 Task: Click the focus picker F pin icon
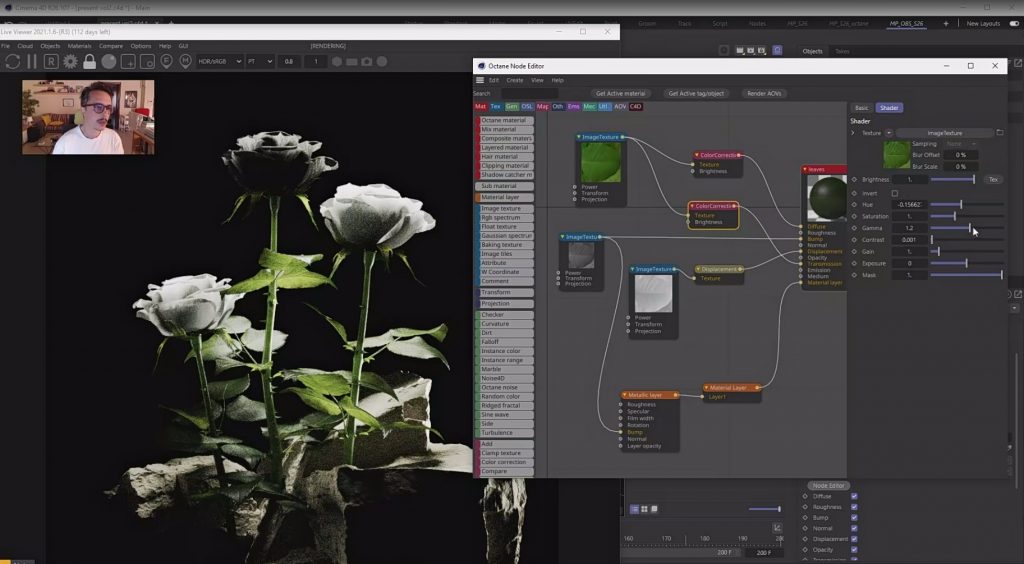click(167, 61)
